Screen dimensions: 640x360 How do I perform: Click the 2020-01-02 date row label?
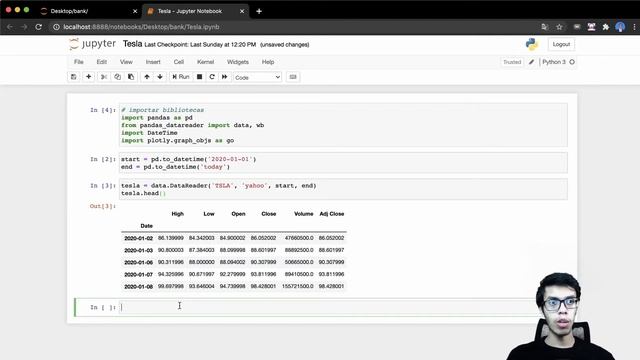pyautogui.click(x=138, y=238)
